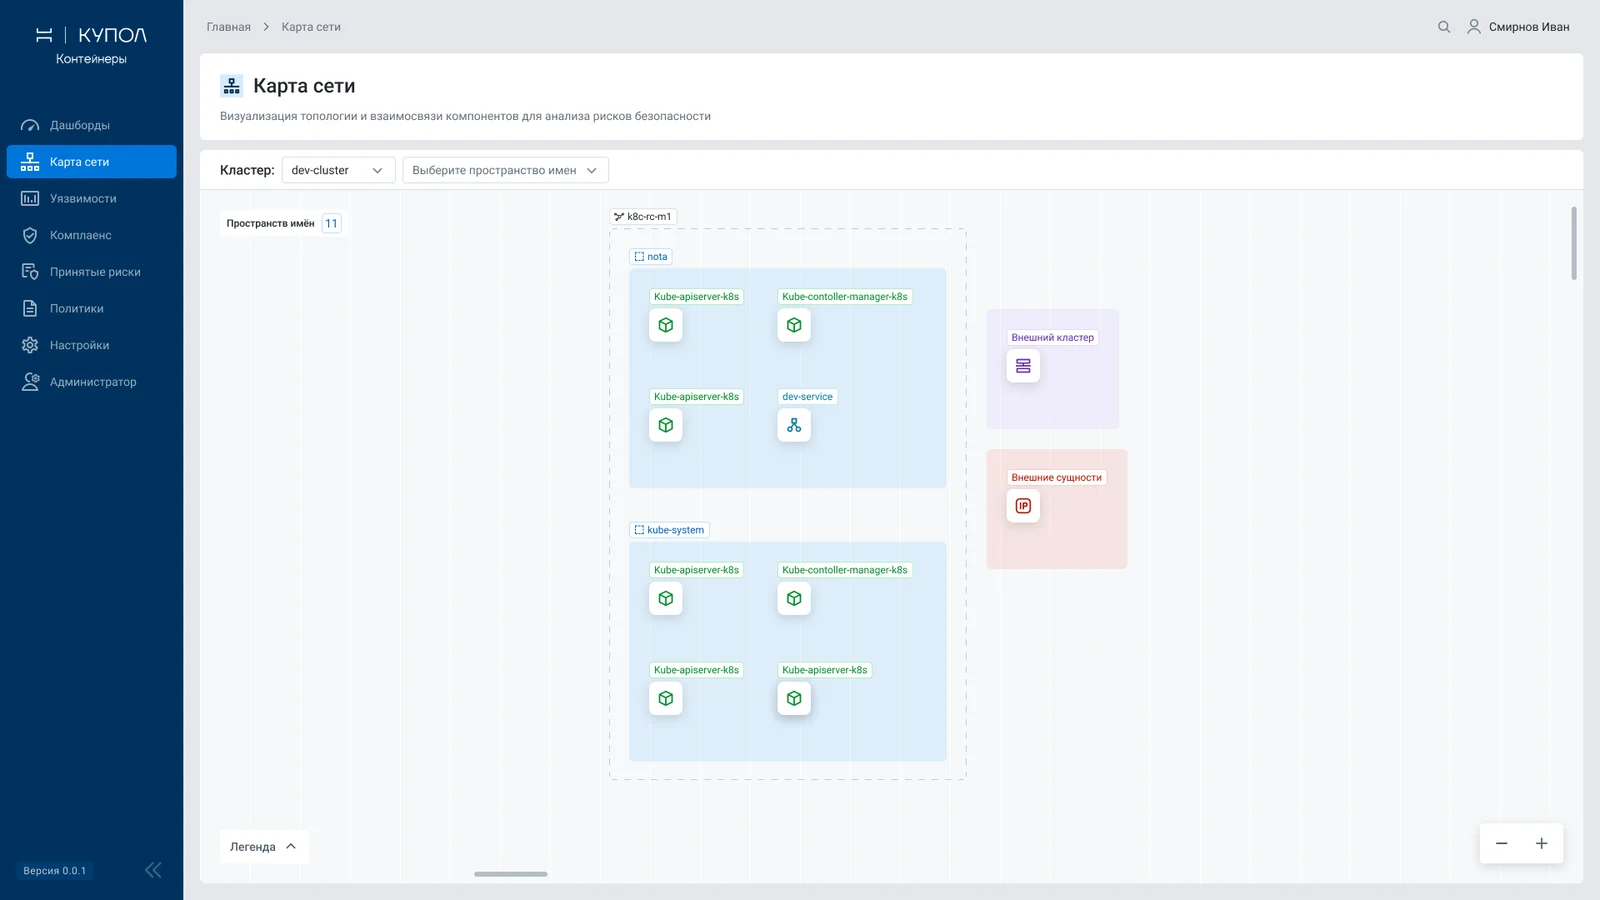This screenshot has width=1600, height=900.
Task: Select Карта сети sidebar item
Action: 91,162
